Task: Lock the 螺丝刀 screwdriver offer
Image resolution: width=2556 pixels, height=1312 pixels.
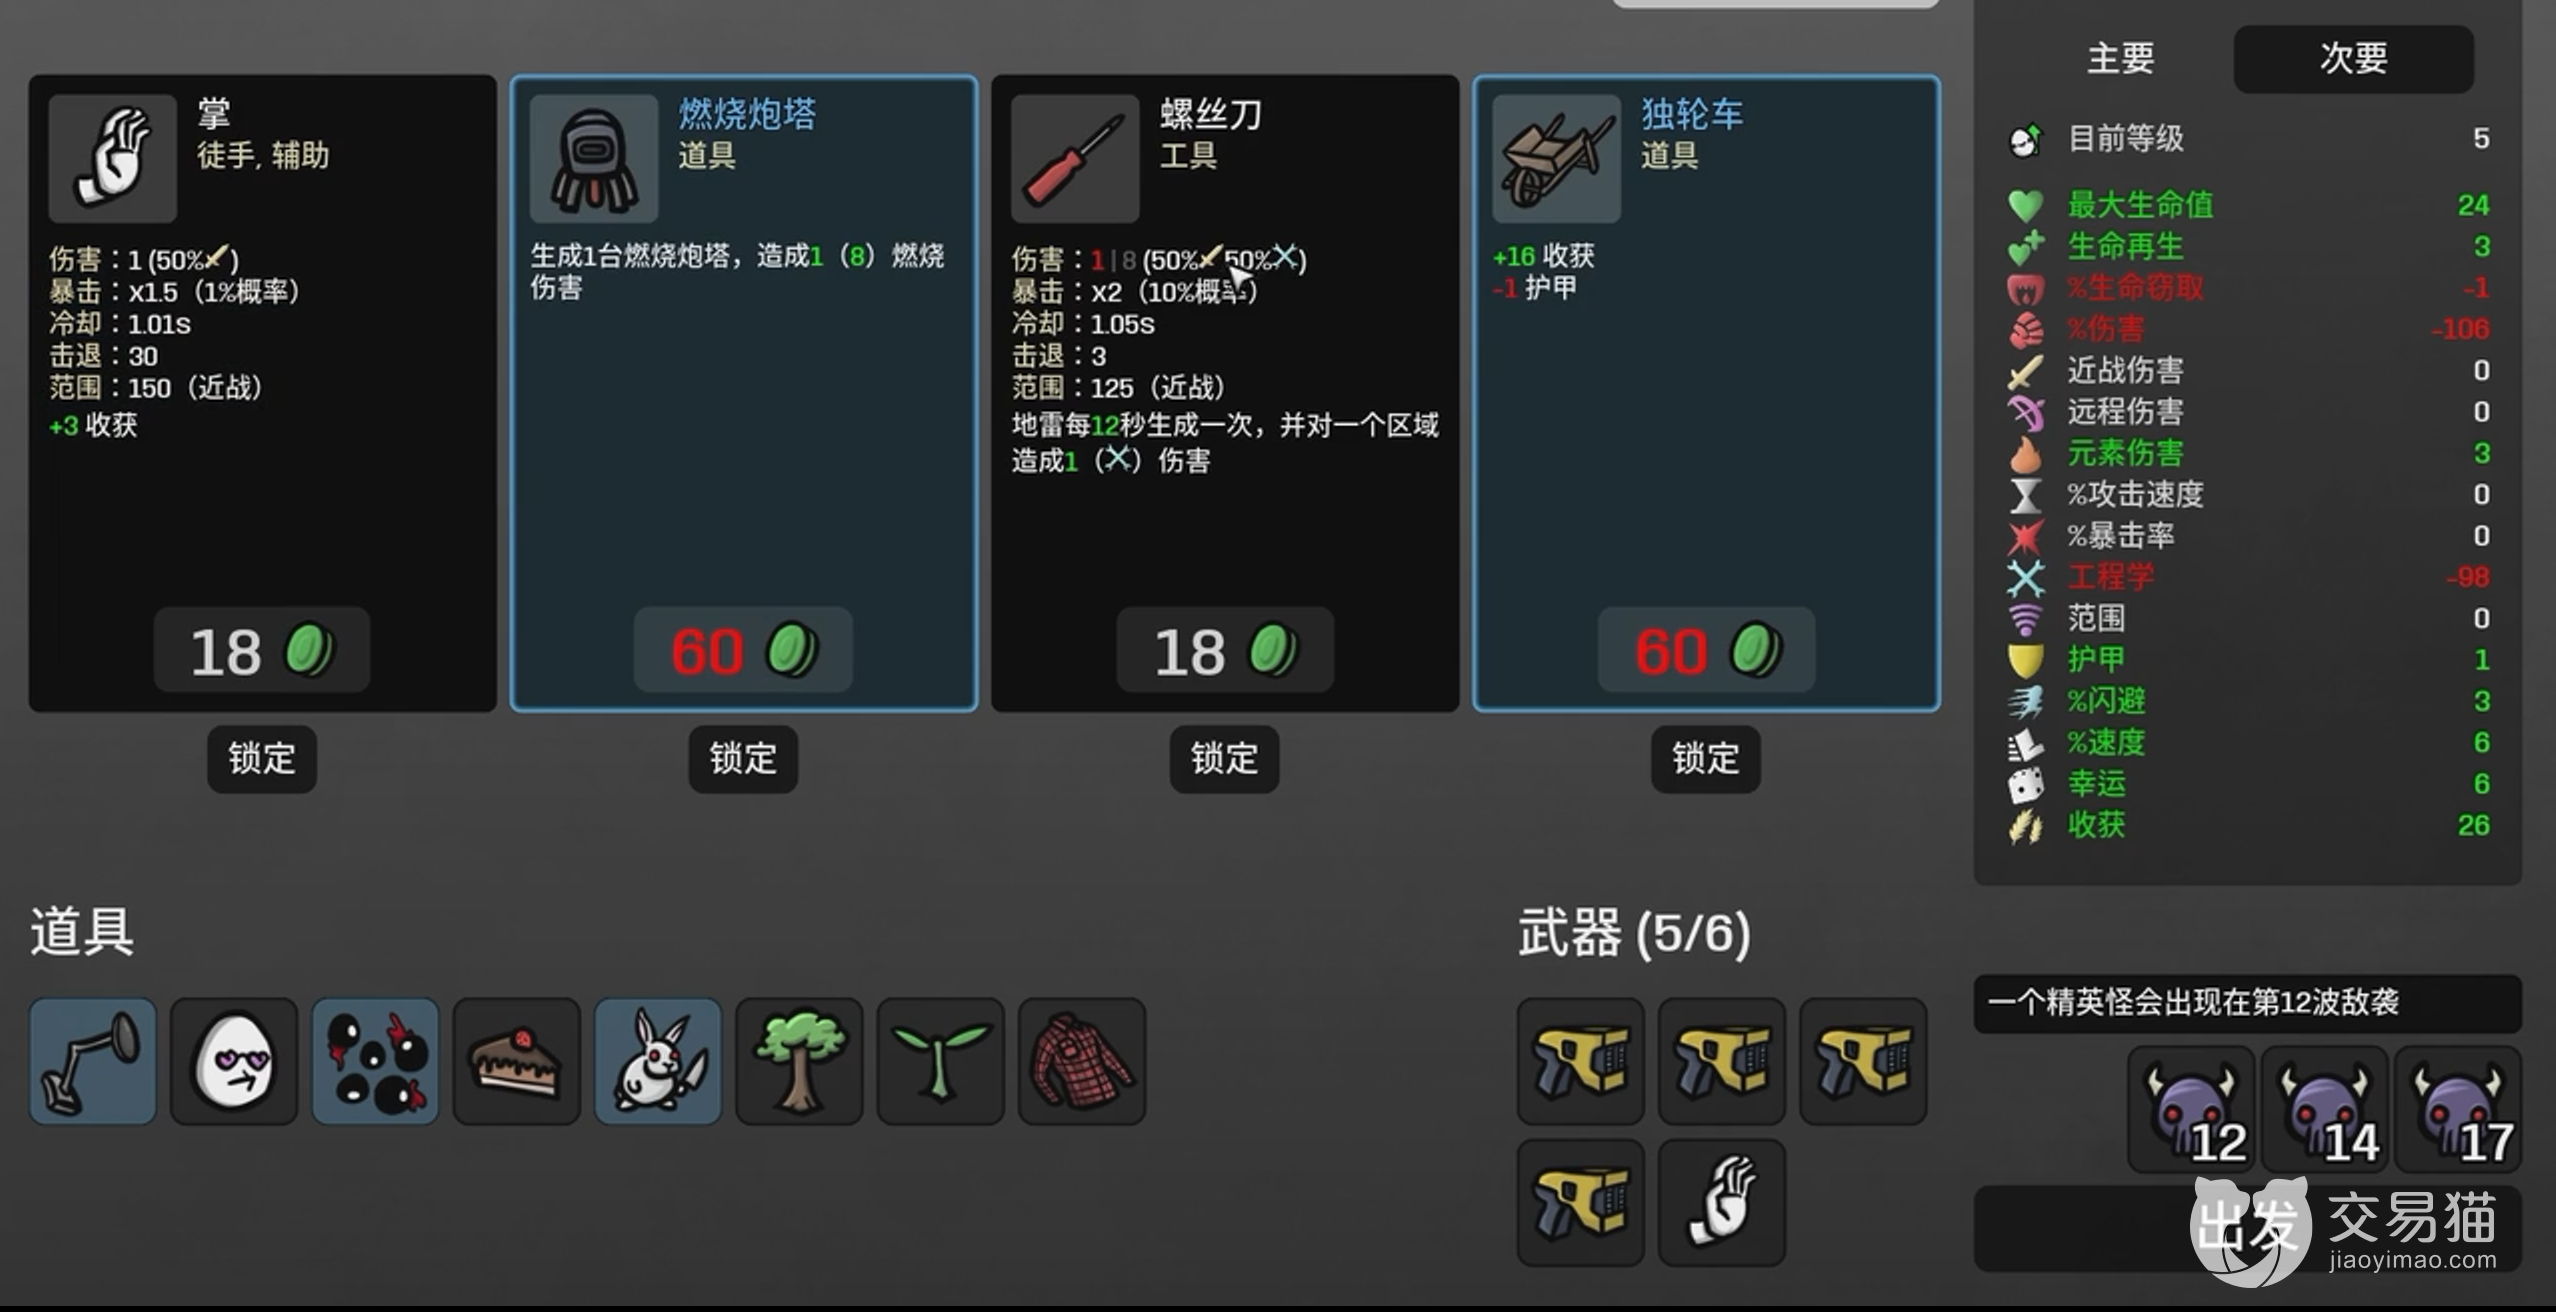Action: pyautogui.click(x=1225, y=759)
